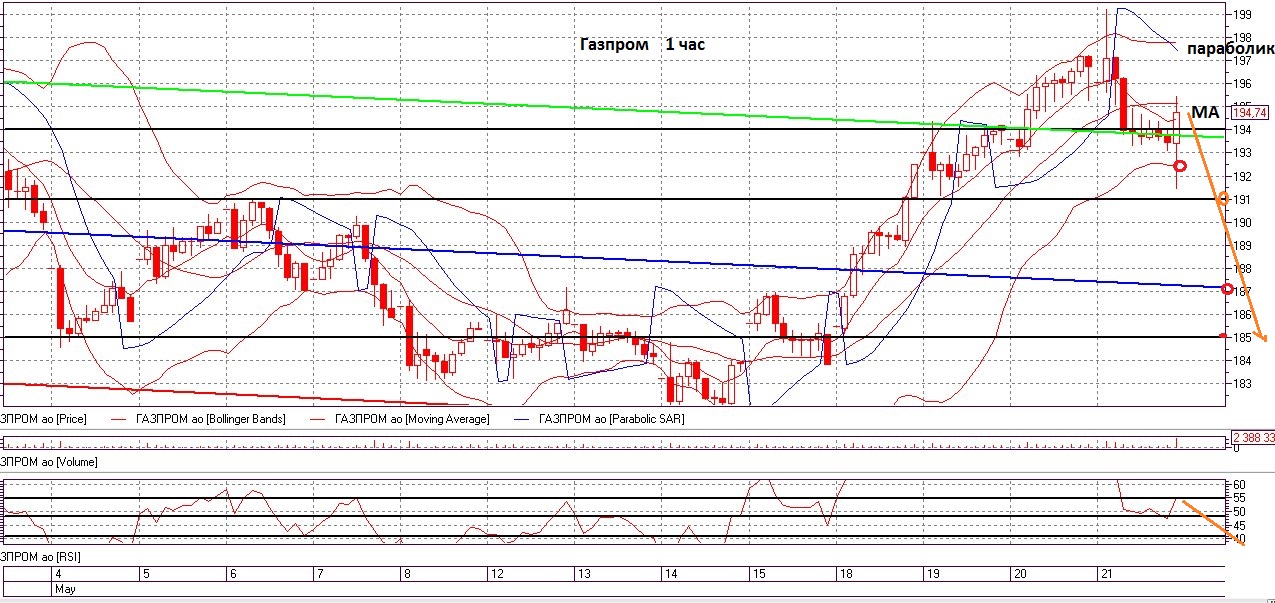Click date label 7 on time axis
This screenshot has height=603, width=1275.
[319, 574]
